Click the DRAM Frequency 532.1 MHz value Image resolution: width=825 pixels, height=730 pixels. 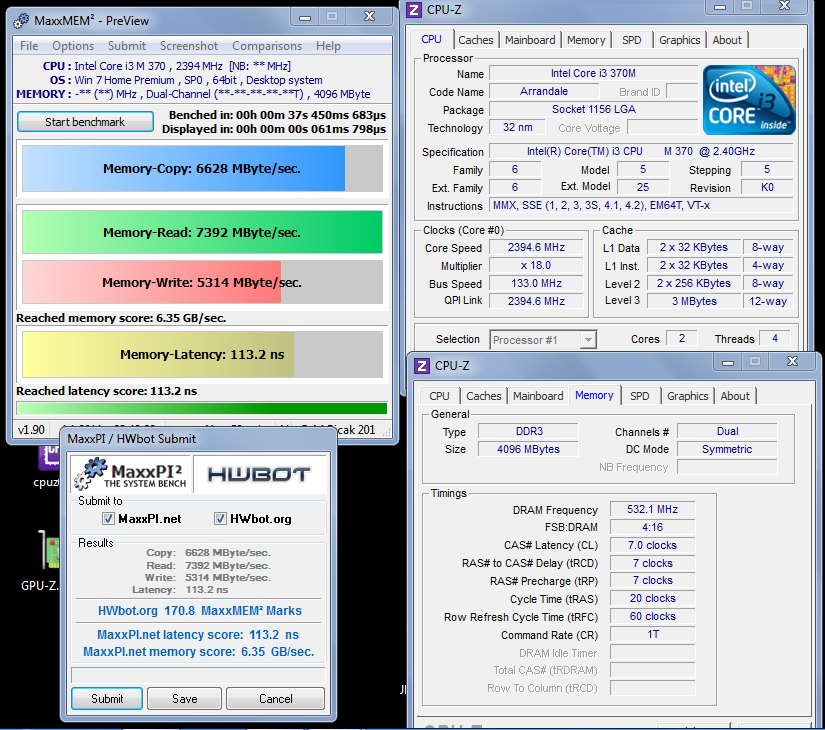coord(652,509)
